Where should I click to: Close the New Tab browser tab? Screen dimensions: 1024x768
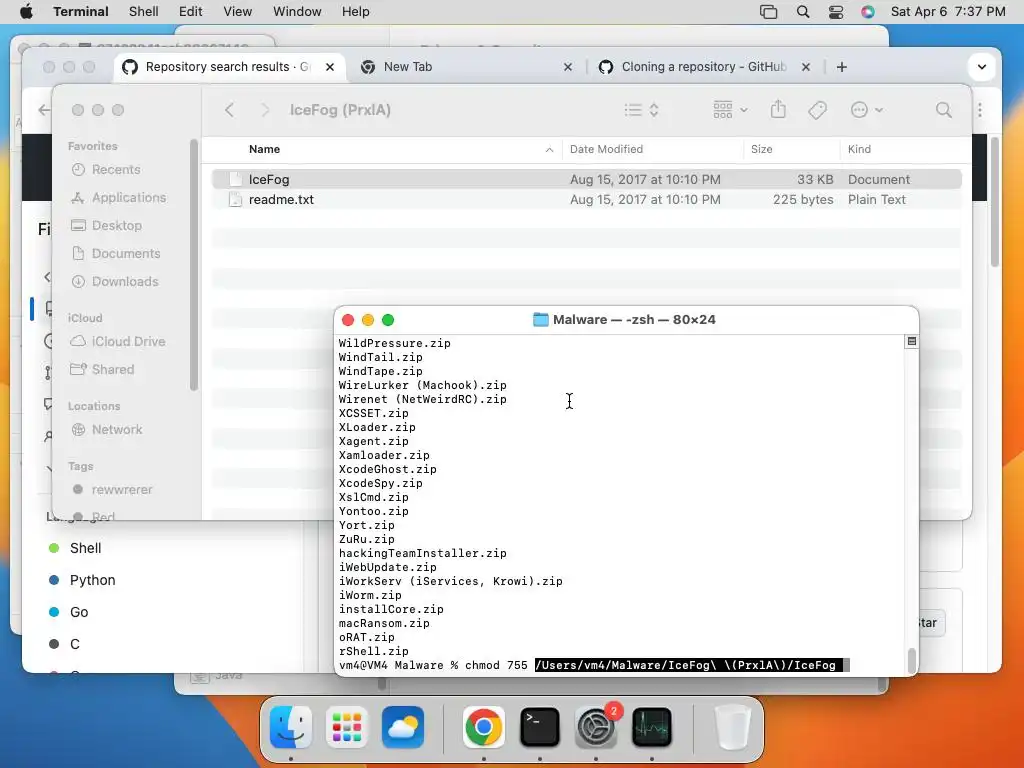568,67
